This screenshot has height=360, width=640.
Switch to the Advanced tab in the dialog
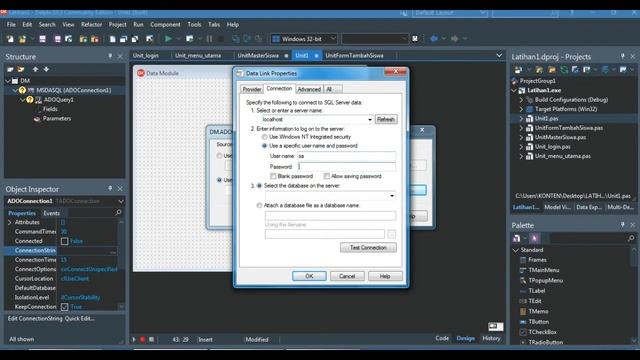309,89
